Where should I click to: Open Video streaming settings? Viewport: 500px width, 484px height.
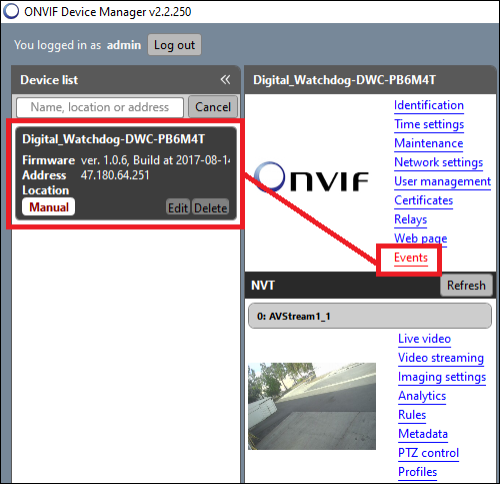coord(441,358)
